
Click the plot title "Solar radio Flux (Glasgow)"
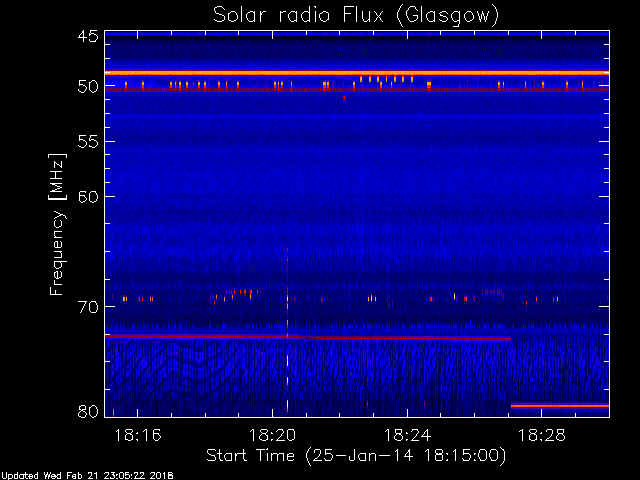pyautogui.click(x=356, y=16)
